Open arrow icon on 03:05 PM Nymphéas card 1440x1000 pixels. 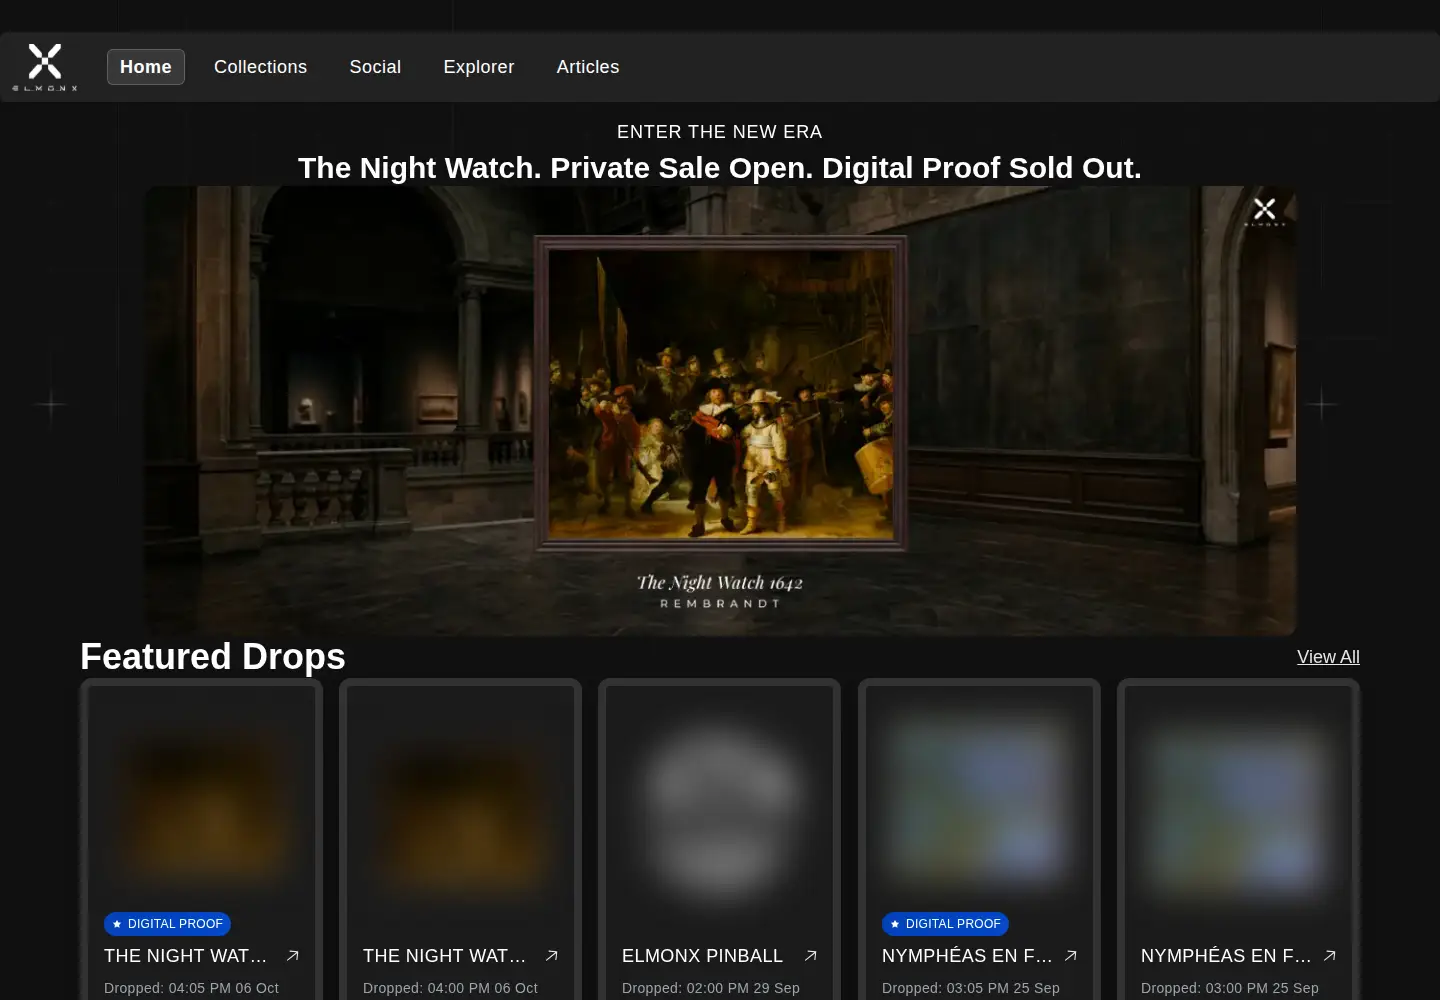click(1071, 956)
